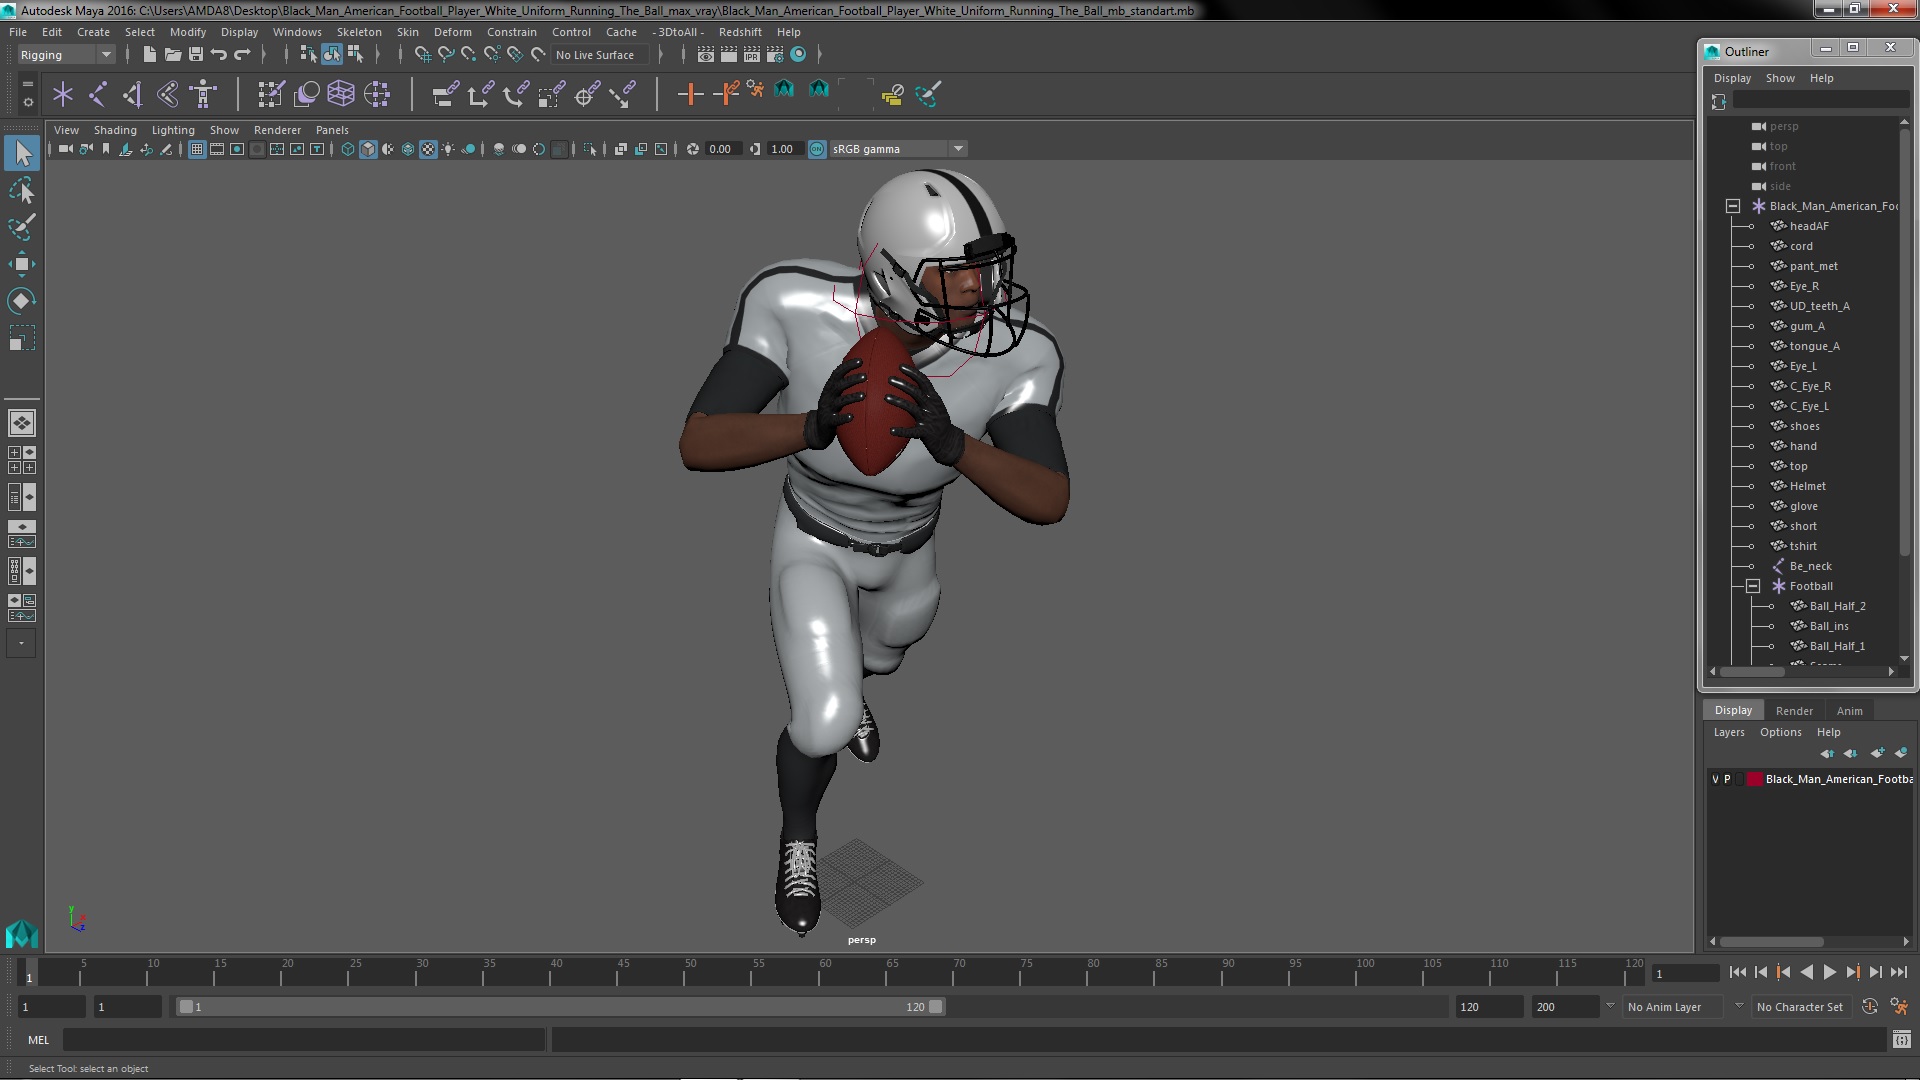Image resolution: width=1920 pixels, height=1080 pixels.
Task: Click the Go to end of playback button
Action: tap(1898, 972)
